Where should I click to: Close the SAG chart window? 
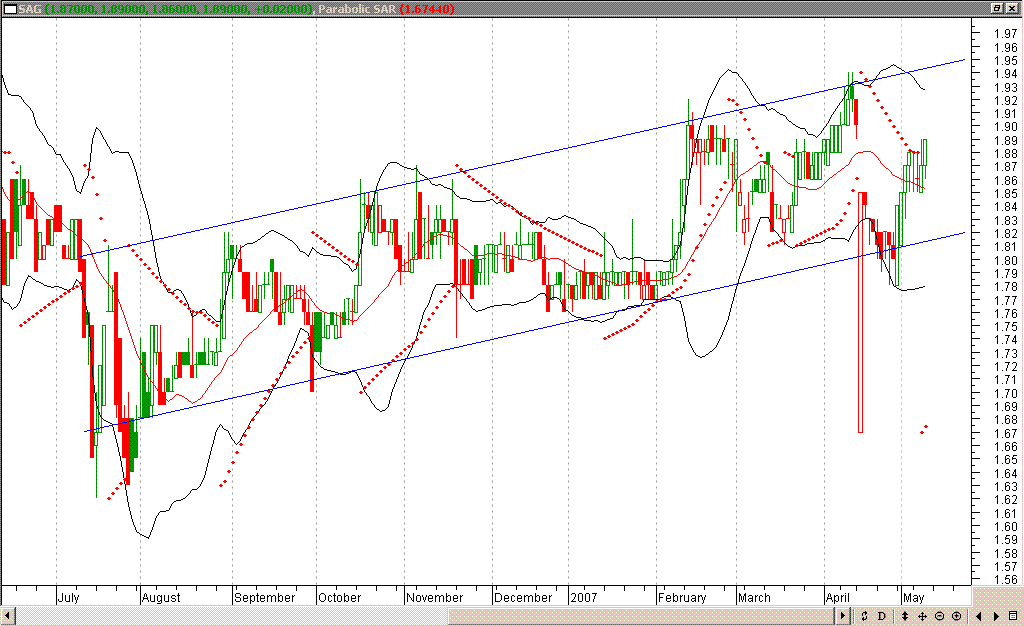[x=1012, y=8]
